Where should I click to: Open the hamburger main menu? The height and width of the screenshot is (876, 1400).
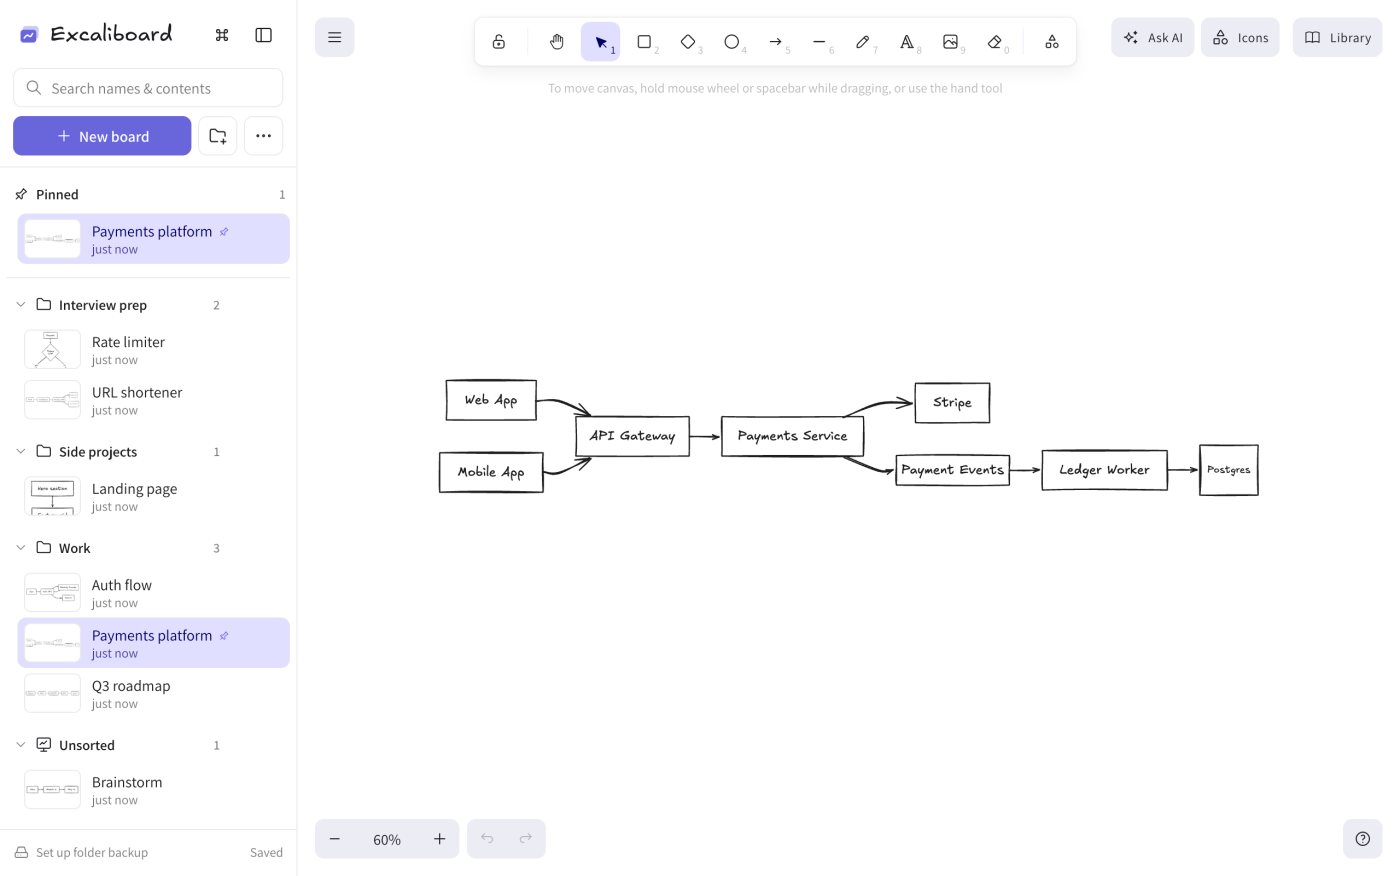[x=335, y=38]
